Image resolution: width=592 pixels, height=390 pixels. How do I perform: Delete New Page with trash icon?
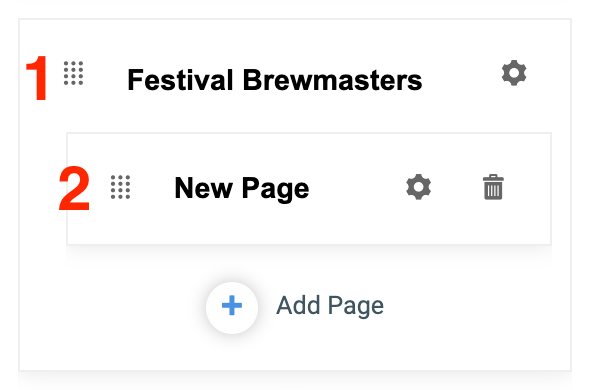pyautogui.click(x=493, y=187)
